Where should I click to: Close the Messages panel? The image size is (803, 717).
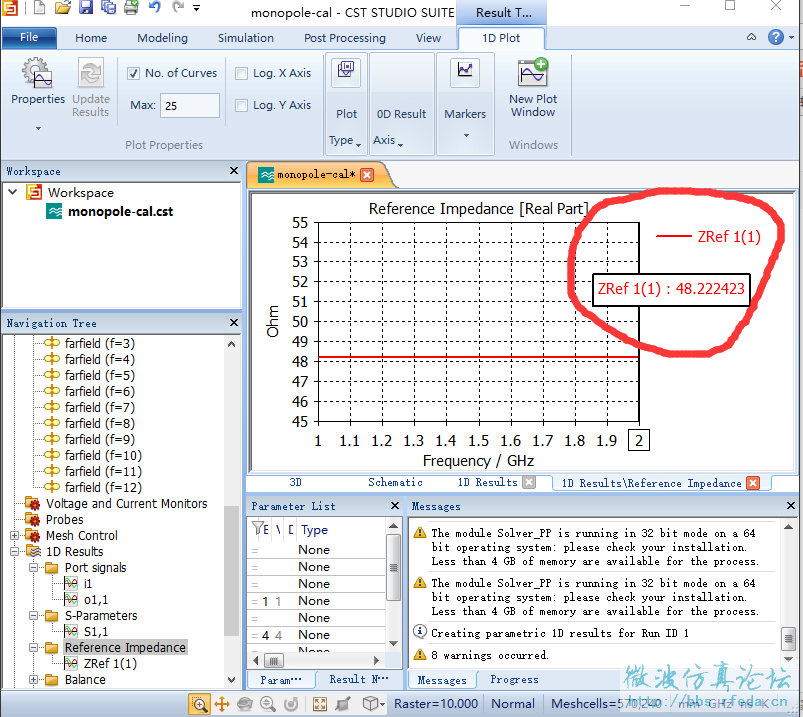791,505
